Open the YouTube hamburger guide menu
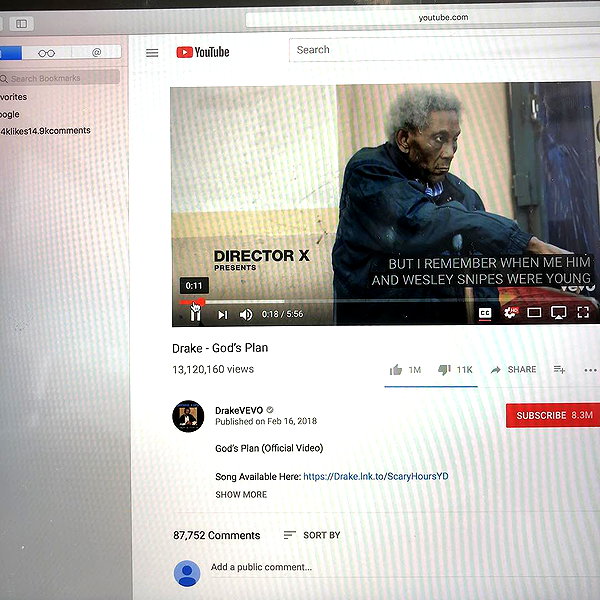This screenshot has height=600, width=600. pos(152,53)
